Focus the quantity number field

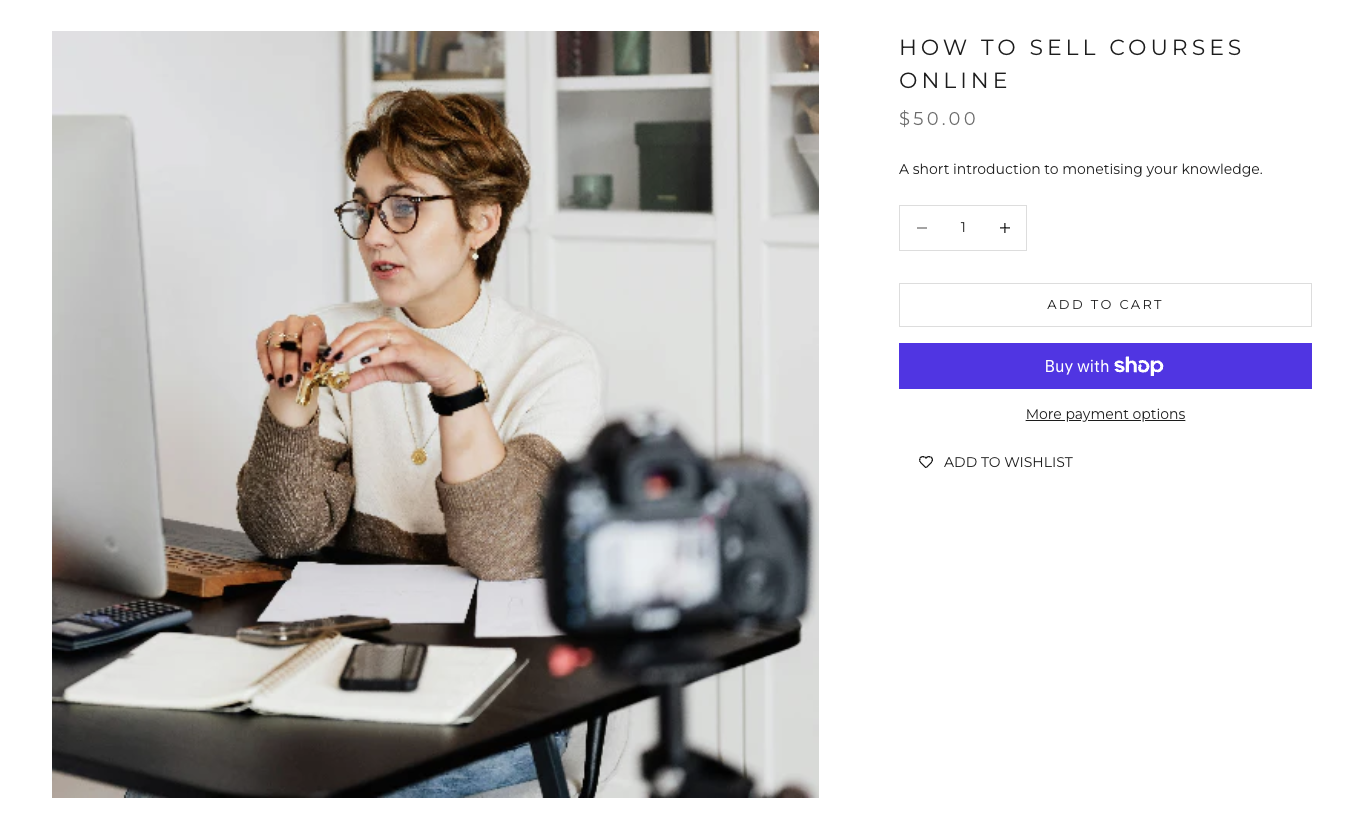coord(963,228)
